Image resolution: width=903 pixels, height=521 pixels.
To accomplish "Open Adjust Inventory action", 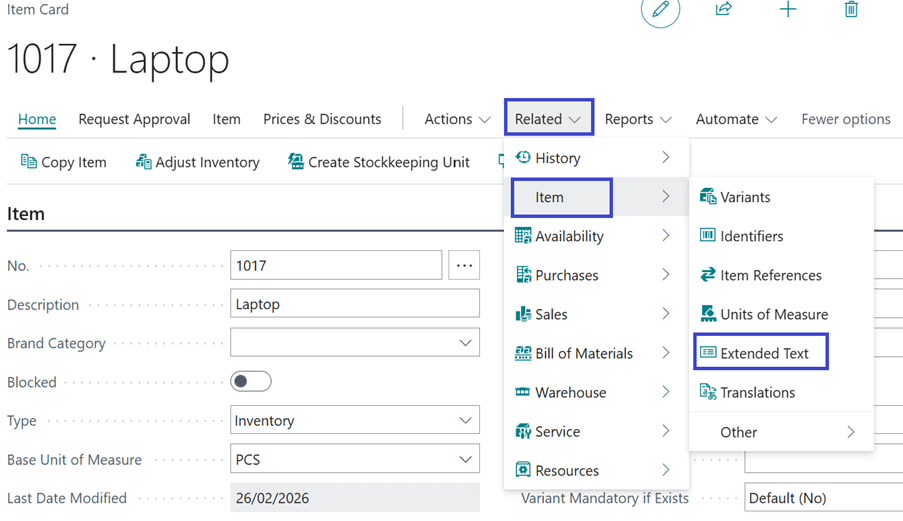I will [x=197, y=162].
